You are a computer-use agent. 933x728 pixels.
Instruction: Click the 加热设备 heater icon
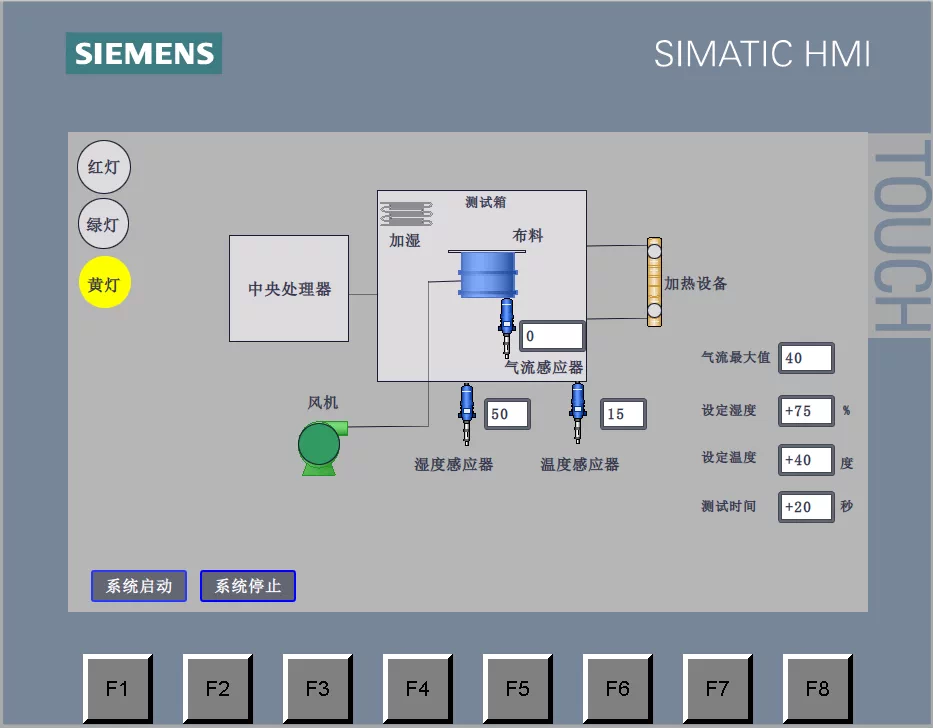(x=655, y=282)
